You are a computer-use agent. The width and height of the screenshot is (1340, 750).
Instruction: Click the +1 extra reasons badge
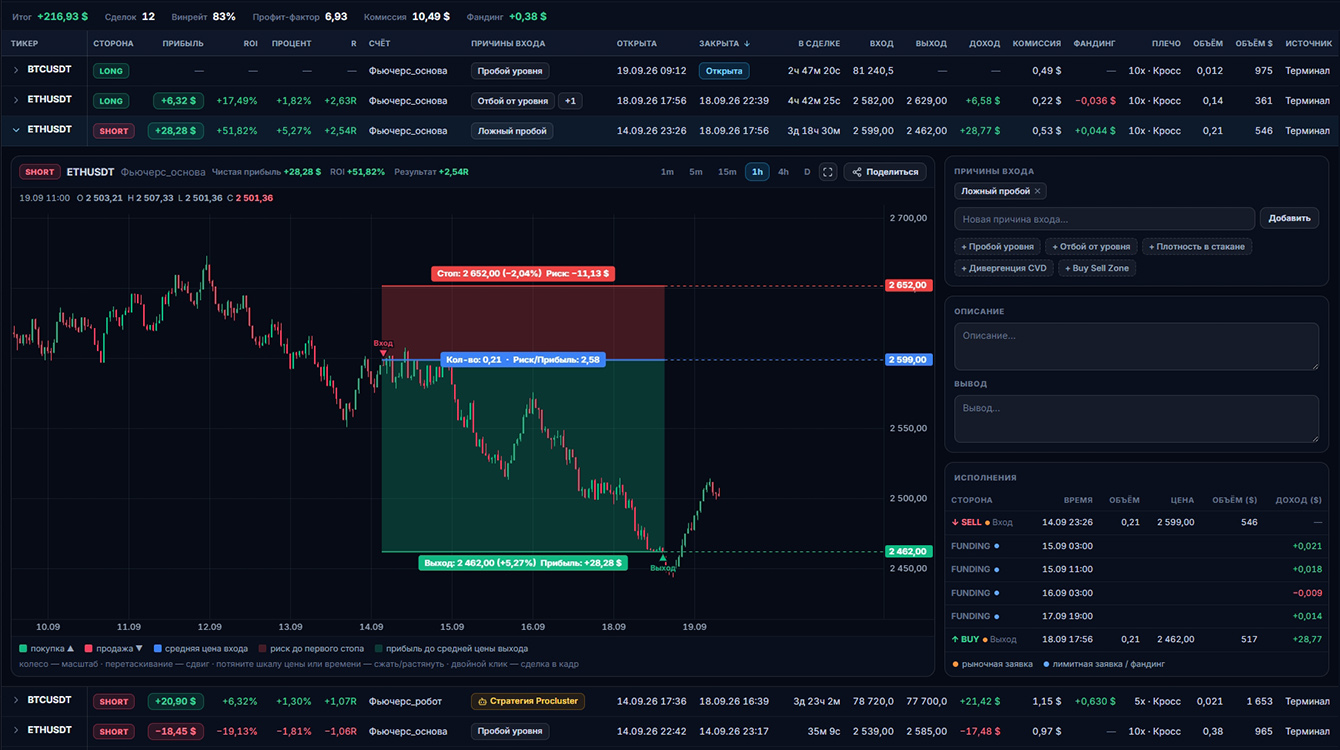570,101
